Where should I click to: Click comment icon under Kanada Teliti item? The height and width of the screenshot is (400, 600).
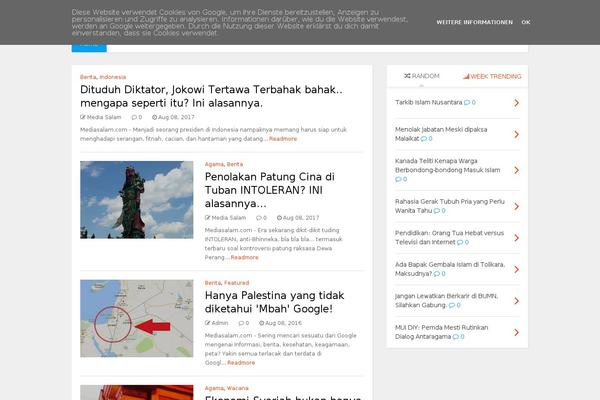click(398, 179)
